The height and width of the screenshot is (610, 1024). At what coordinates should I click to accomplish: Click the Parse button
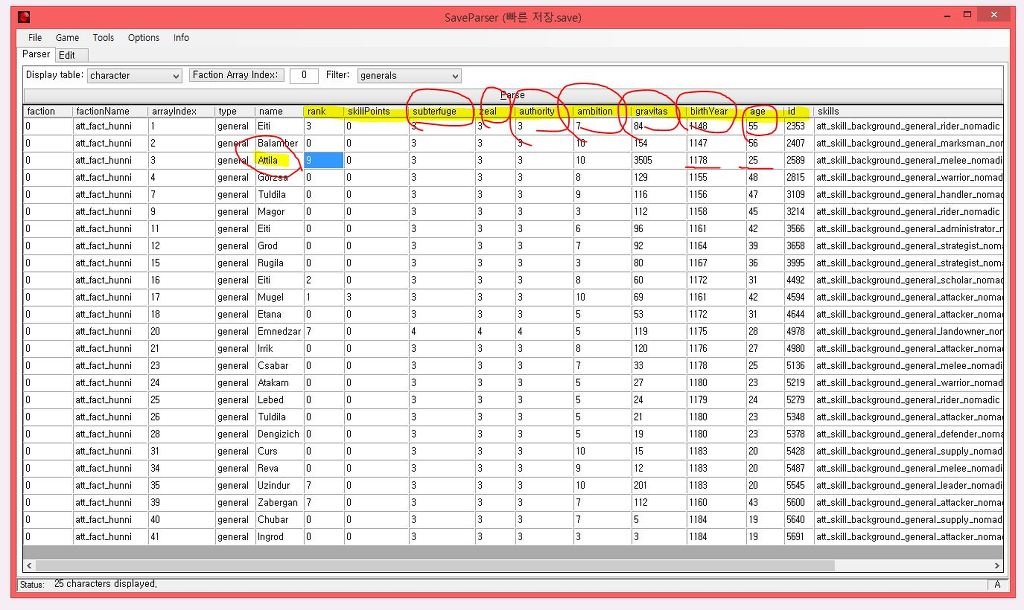[513, 95]
